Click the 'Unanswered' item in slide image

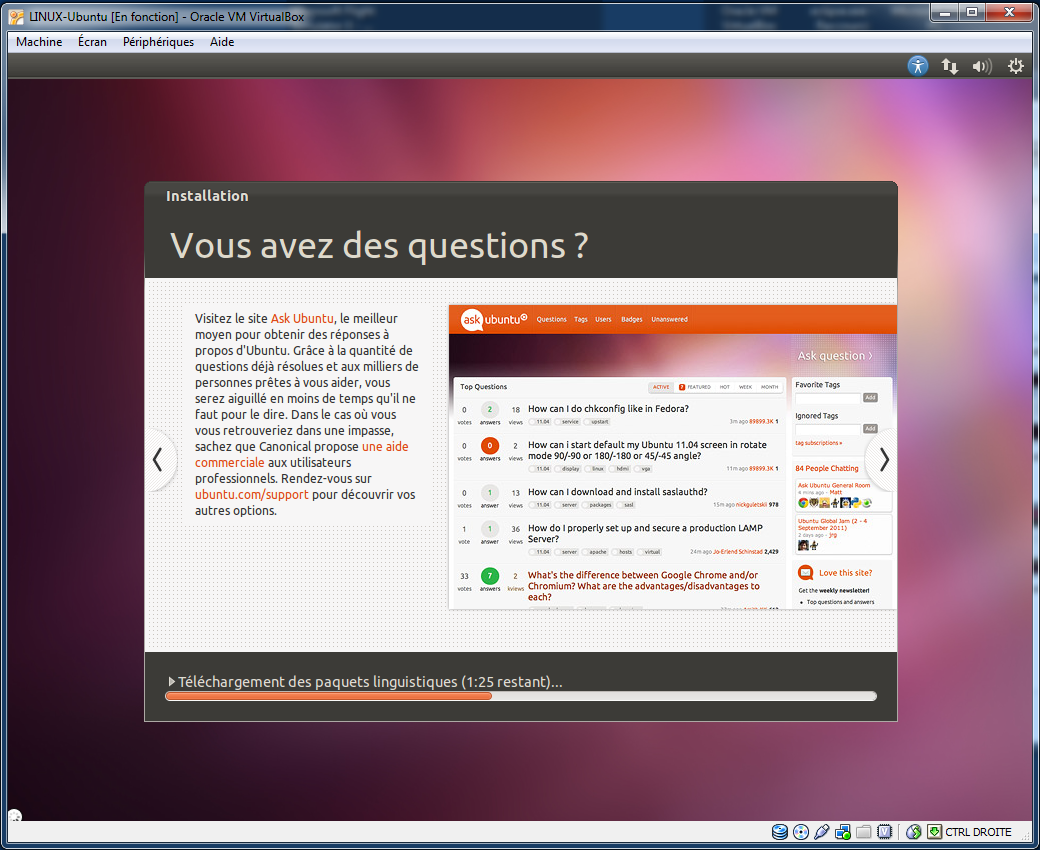(669, 320)
